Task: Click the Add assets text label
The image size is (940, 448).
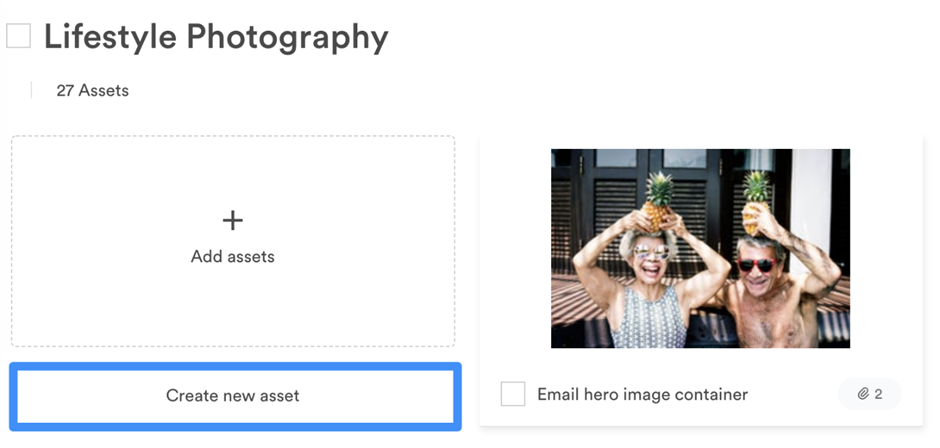Action: pos(233,257)
